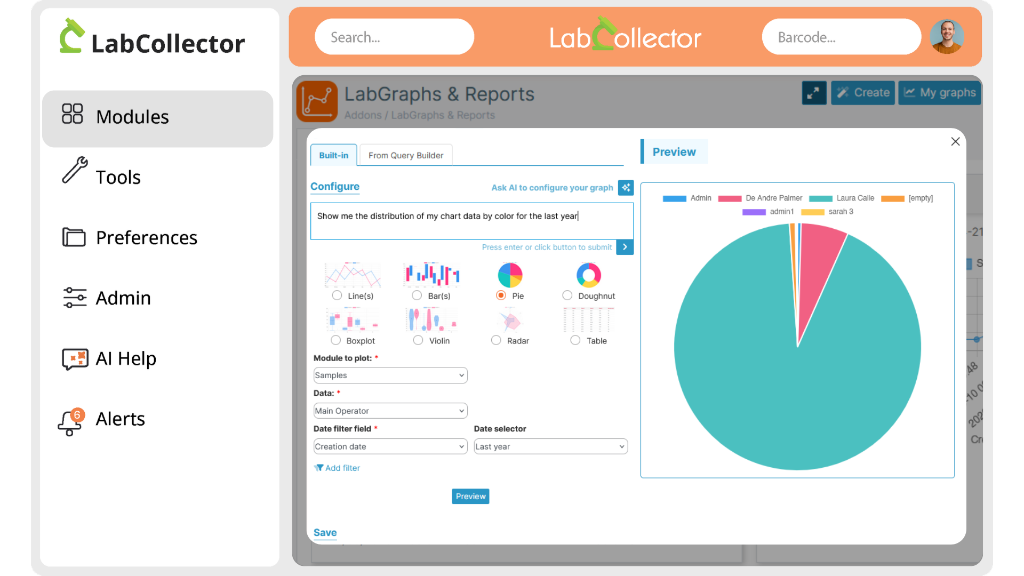Screen dimensions: 1024x576
Task: Click the Modules grid icon
Action: tap(72, 114)
